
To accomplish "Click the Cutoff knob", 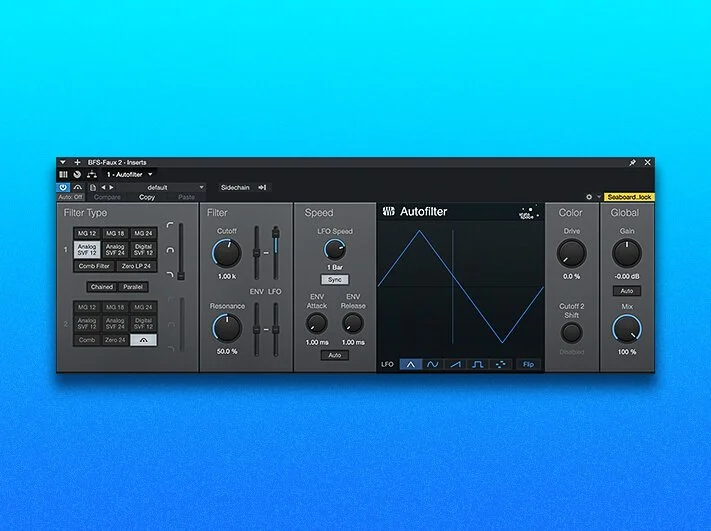I will (x=227, y=253).
